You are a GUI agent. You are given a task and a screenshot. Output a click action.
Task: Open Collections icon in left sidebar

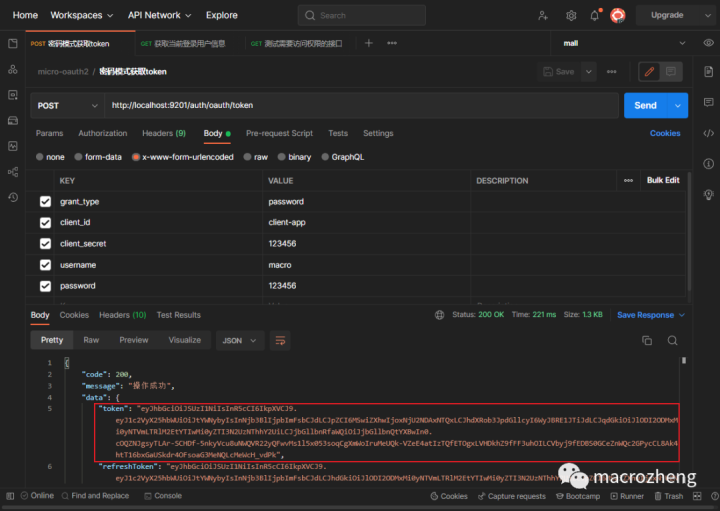tap(13, 44)
